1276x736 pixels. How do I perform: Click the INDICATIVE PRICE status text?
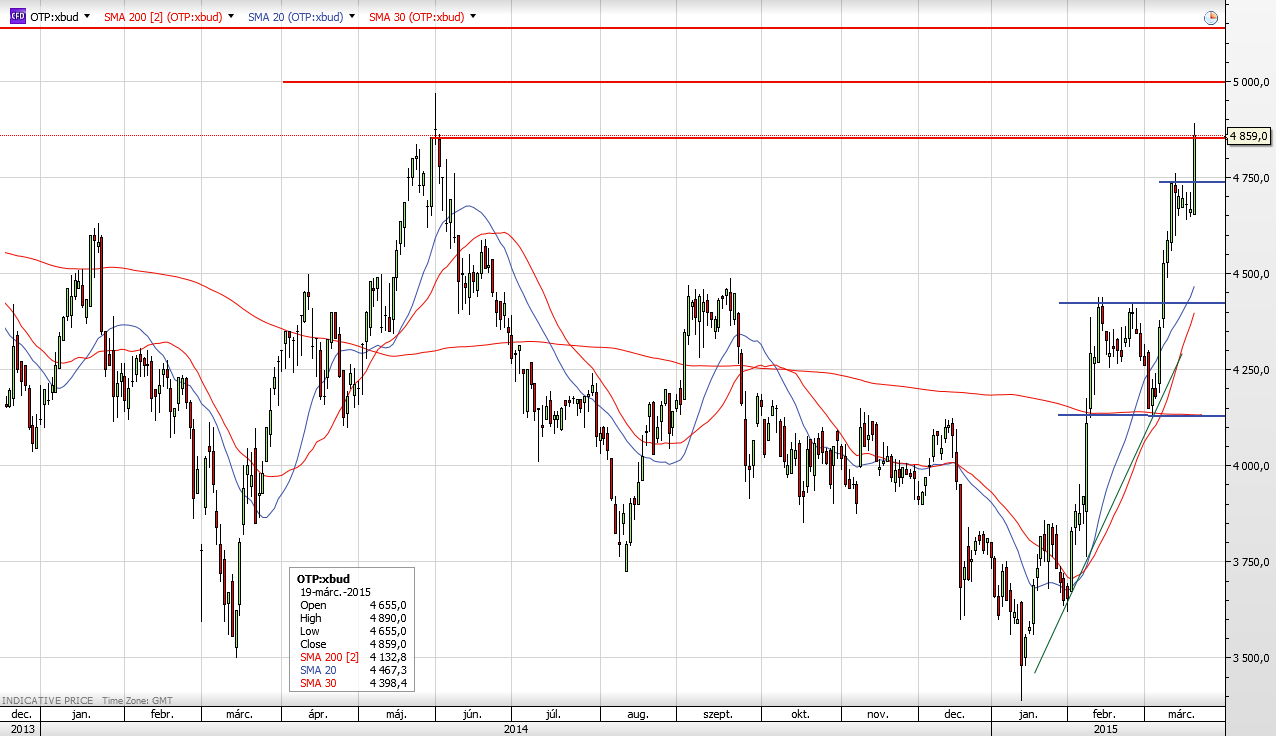click(47, 701)
